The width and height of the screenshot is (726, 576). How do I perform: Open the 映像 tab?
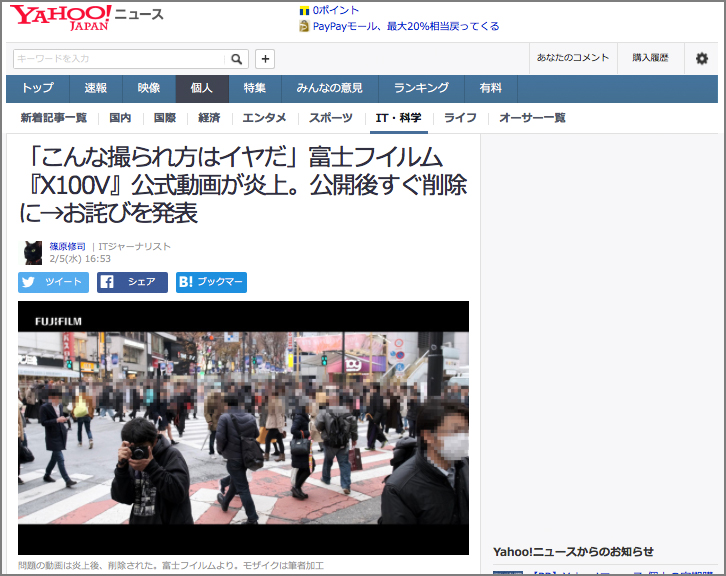(x=149, y=88)
